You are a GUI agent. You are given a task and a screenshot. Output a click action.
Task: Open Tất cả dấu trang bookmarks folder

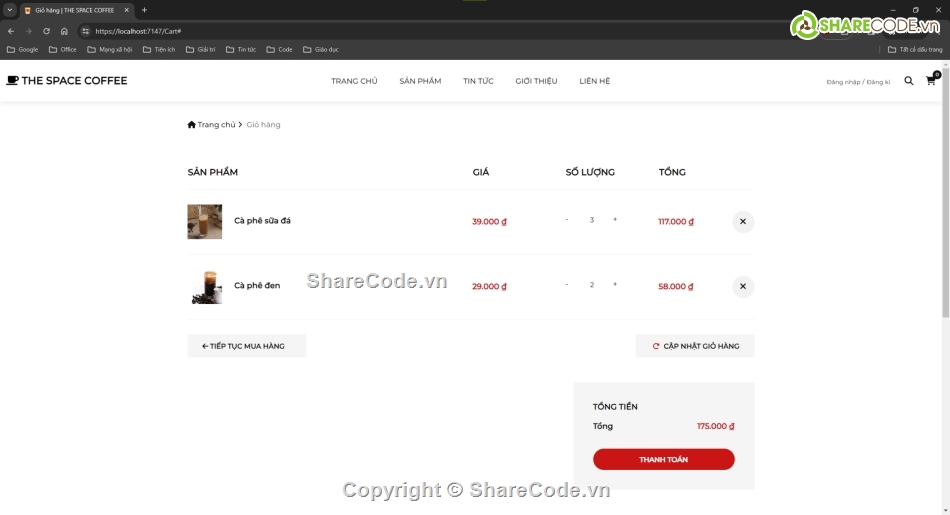[915, 49]
